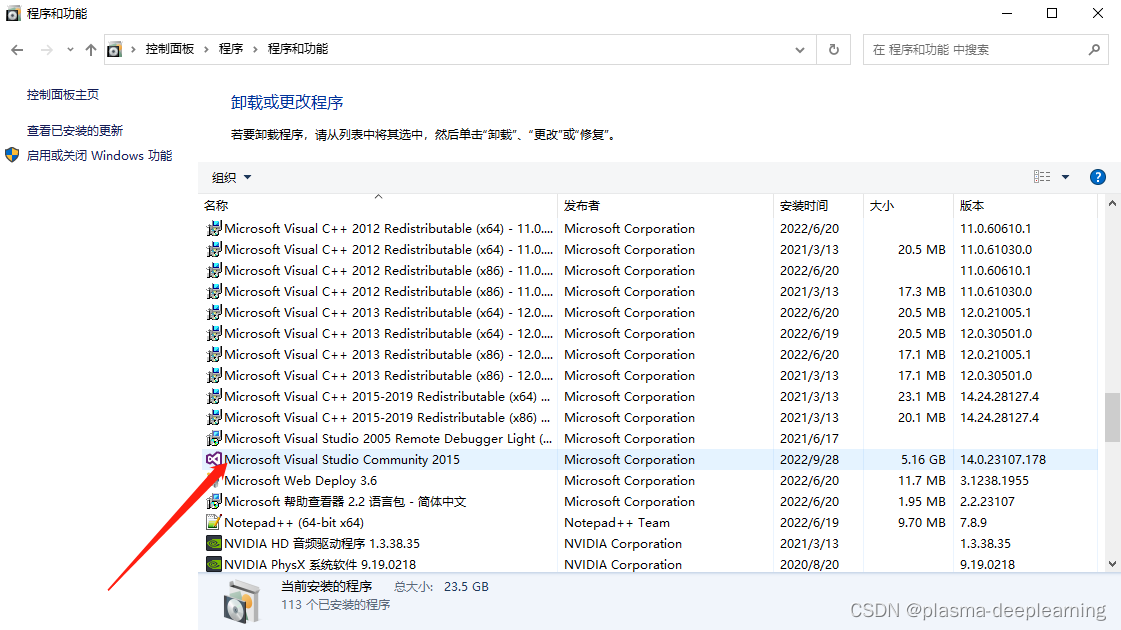Open the recent locations dropdown arrow
1121x630 pixels.
(x=70, y=49)
